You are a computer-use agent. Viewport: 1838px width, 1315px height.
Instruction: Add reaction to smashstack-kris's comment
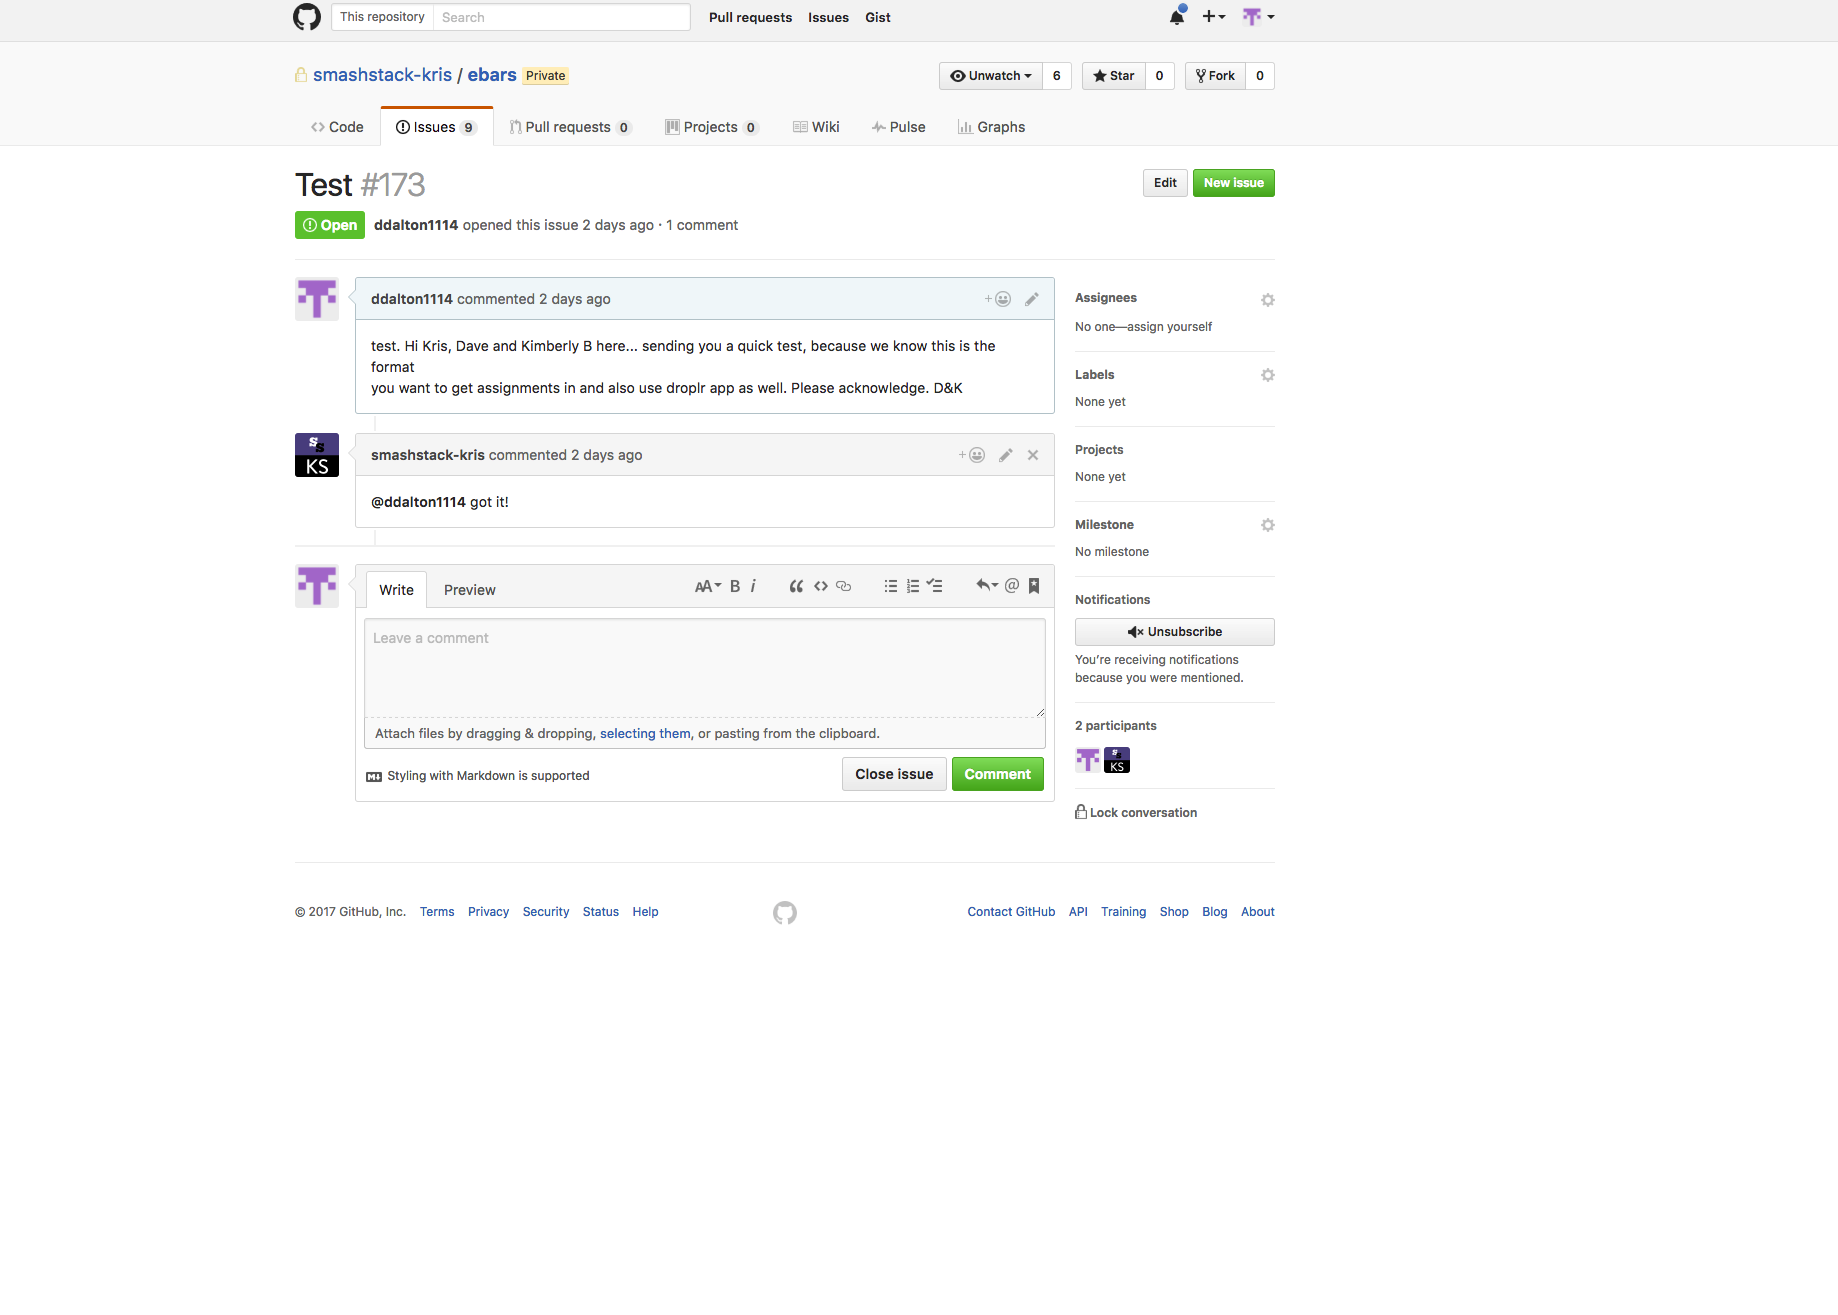point(972,455)
